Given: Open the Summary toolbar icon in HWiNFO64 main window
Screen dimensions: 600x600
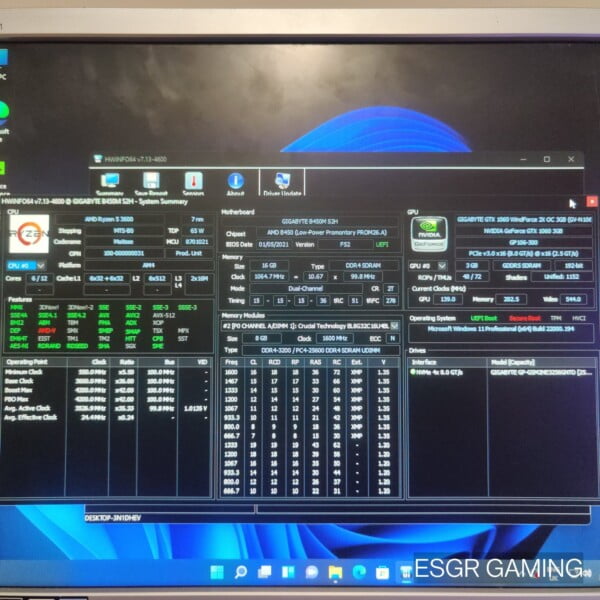Looking at the screenshot, I should pos(110,184).
